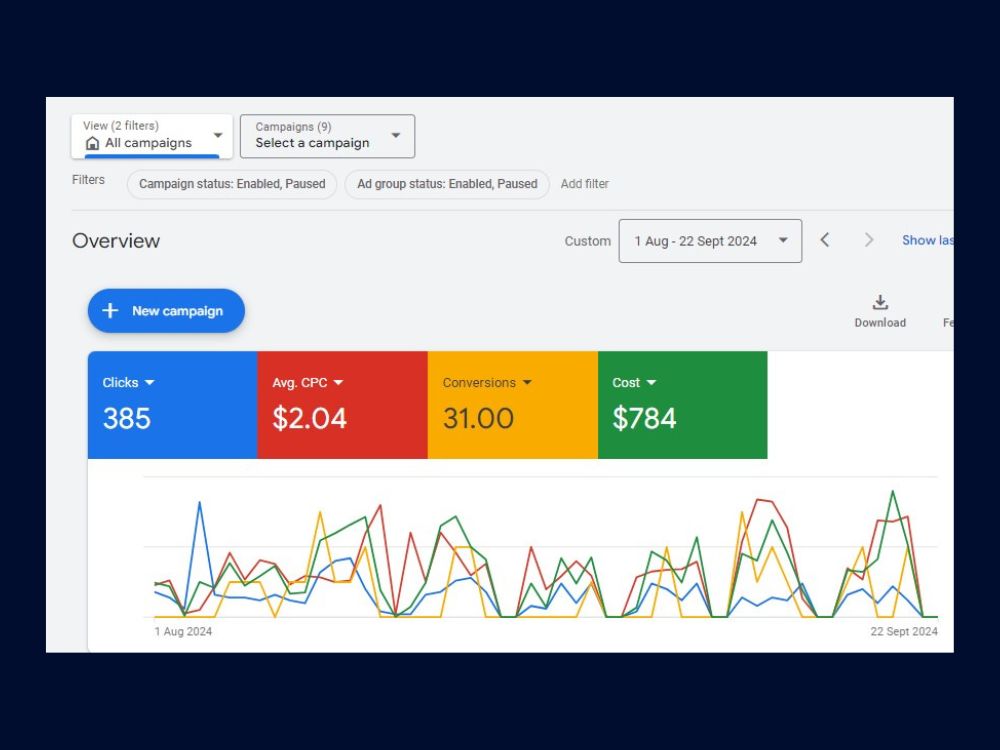Select the yellow 31.00 conversions scorecard
The width and height of the screenshot is (1000, 750).
(513, 405)
